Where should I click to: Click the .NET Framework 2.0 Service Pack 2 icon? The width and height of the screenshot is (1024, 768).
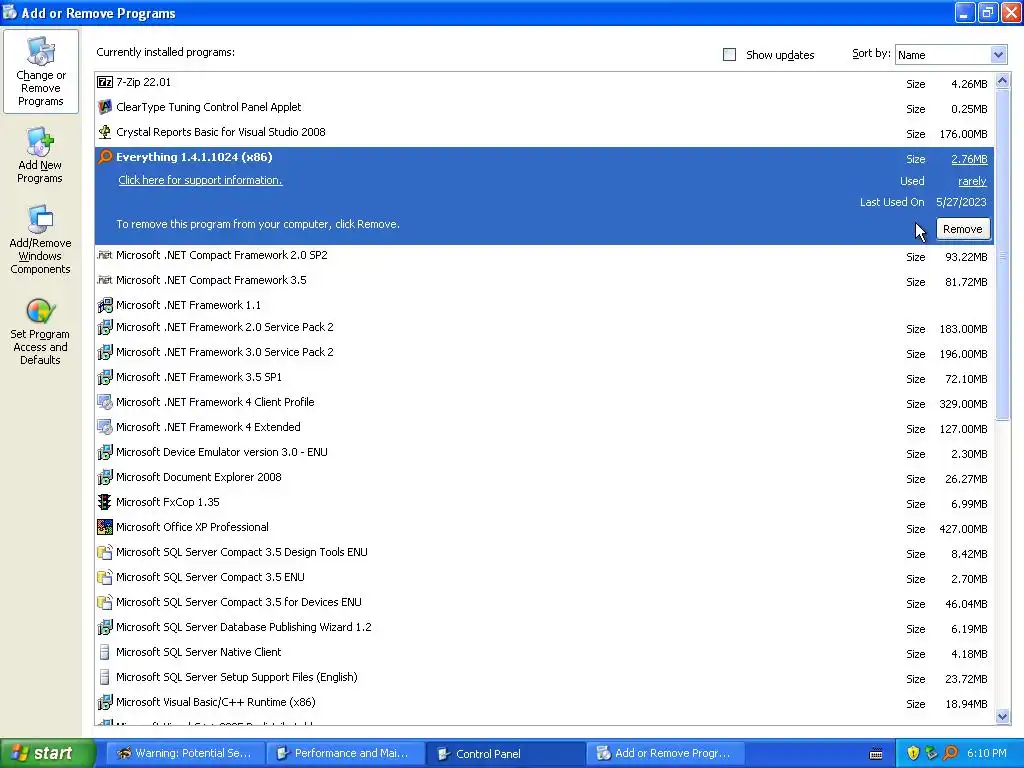[104, 327]
